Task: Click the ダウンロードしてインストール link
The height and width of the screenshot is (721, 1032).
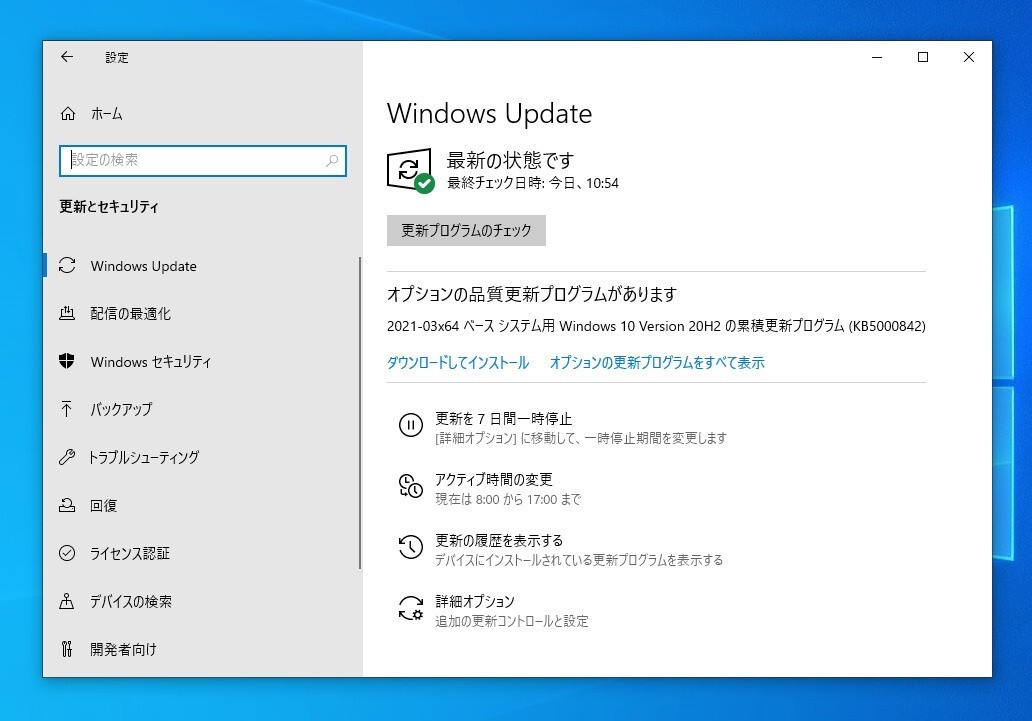Action: point(457,363)
